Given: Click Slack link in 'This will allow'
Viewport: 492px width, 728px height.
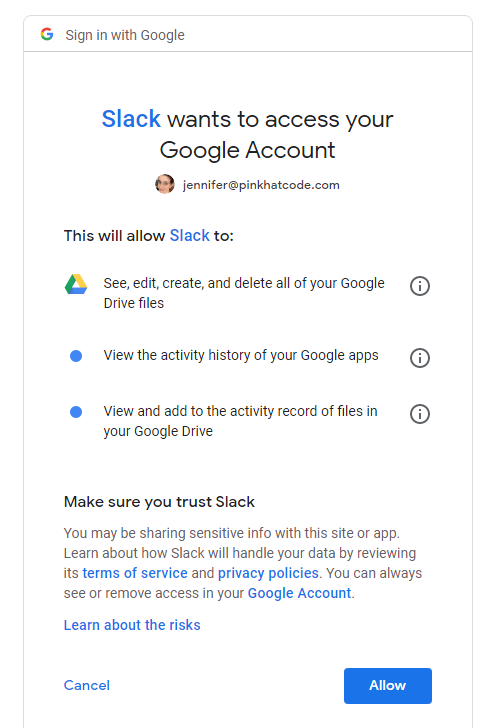Looking at the screenshot, I should (x=189, y=235).
